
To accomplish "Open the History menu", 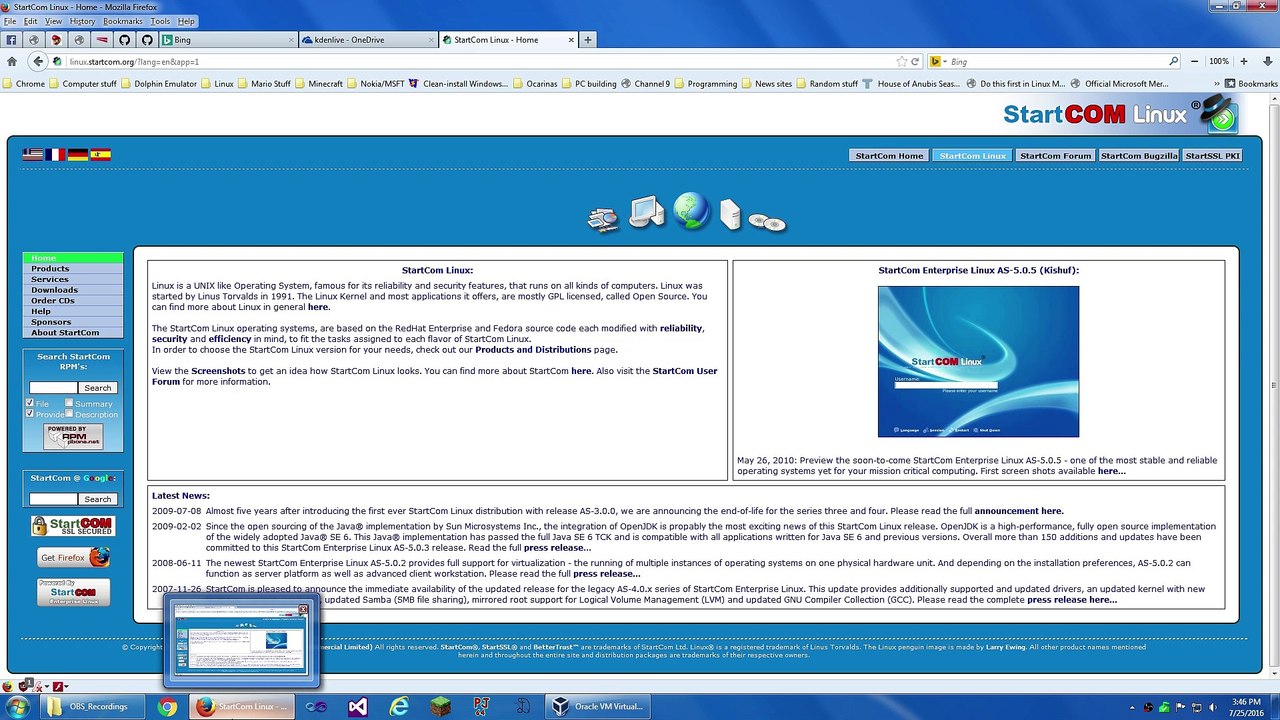I will point(83,21).
